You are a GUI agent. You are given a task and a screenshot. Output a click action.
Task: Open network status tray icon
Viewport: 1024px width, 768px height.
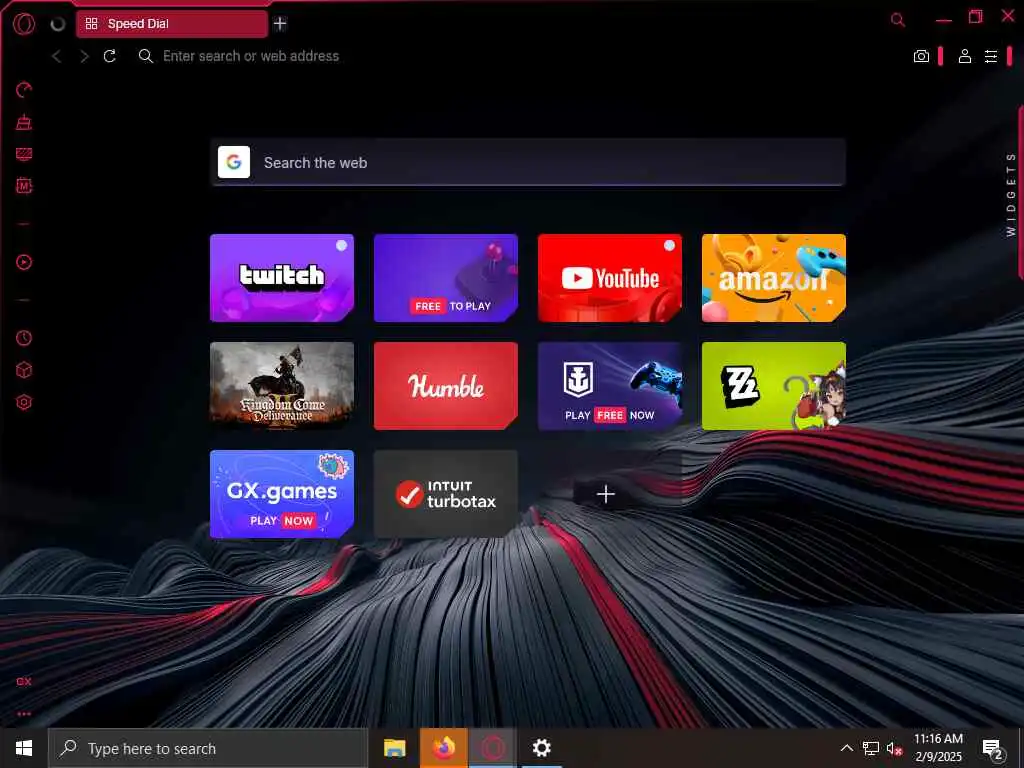click(871, 748)
